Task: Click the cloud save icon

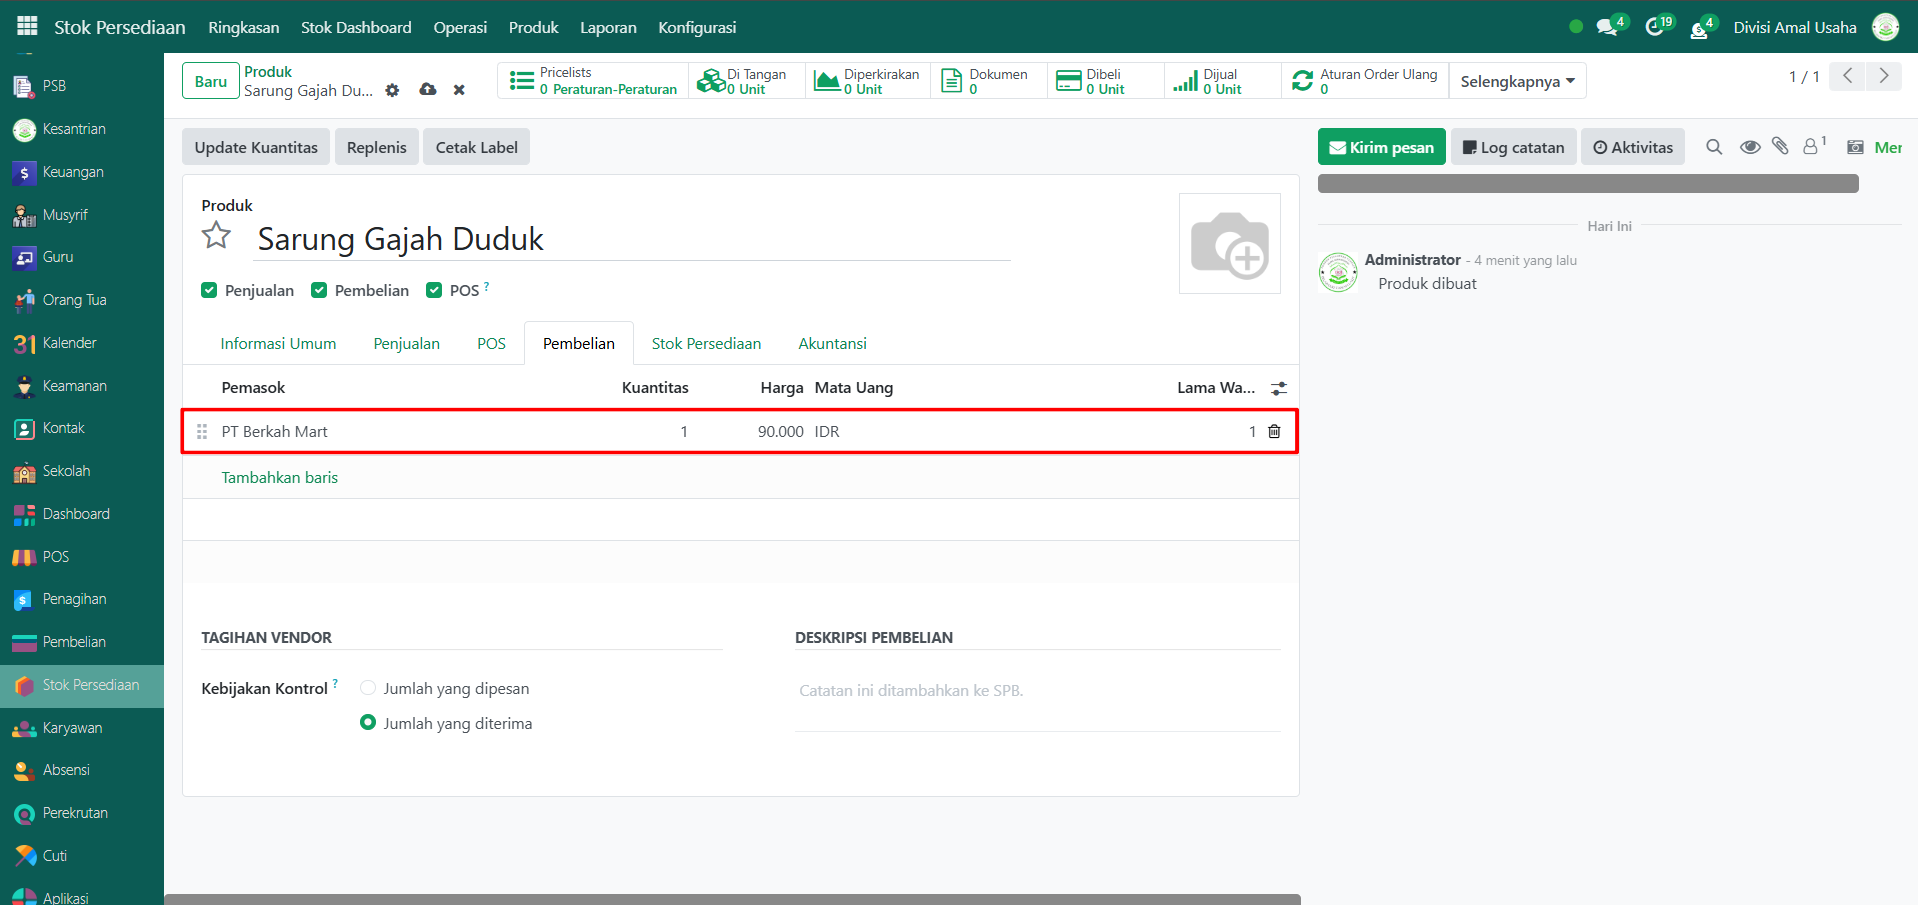Action: point(428,90)
